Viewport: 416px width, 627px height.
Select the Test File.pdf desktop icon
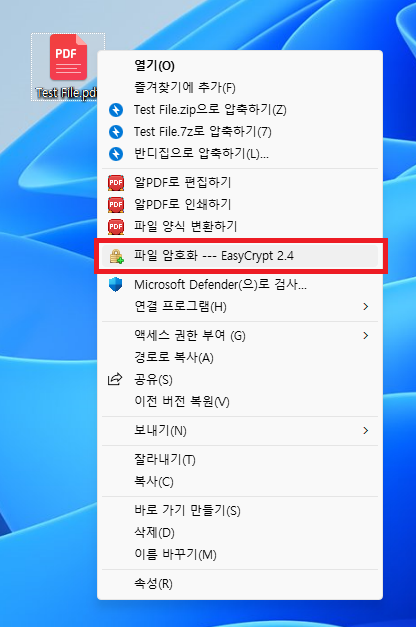68,66
